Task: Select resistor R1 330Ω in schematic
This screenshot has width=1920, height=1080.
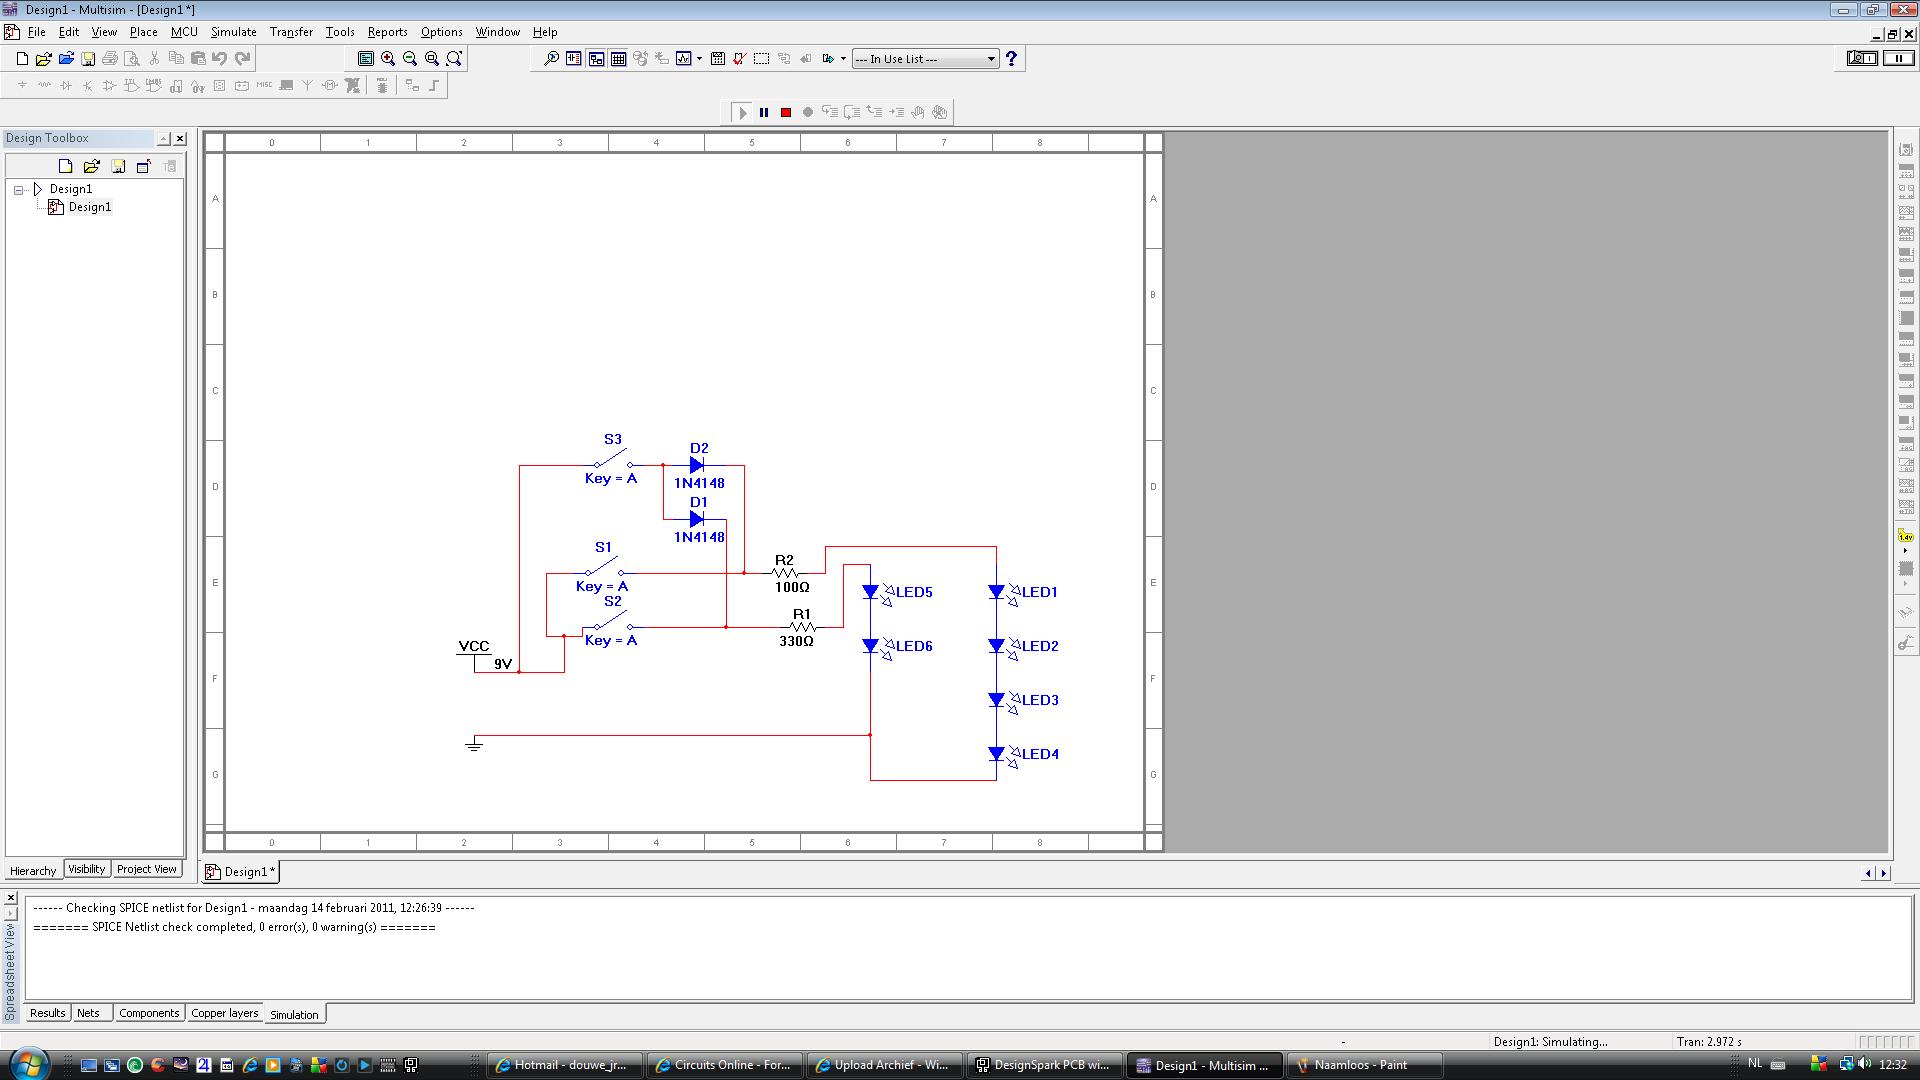Action: (x=803, y=627)
